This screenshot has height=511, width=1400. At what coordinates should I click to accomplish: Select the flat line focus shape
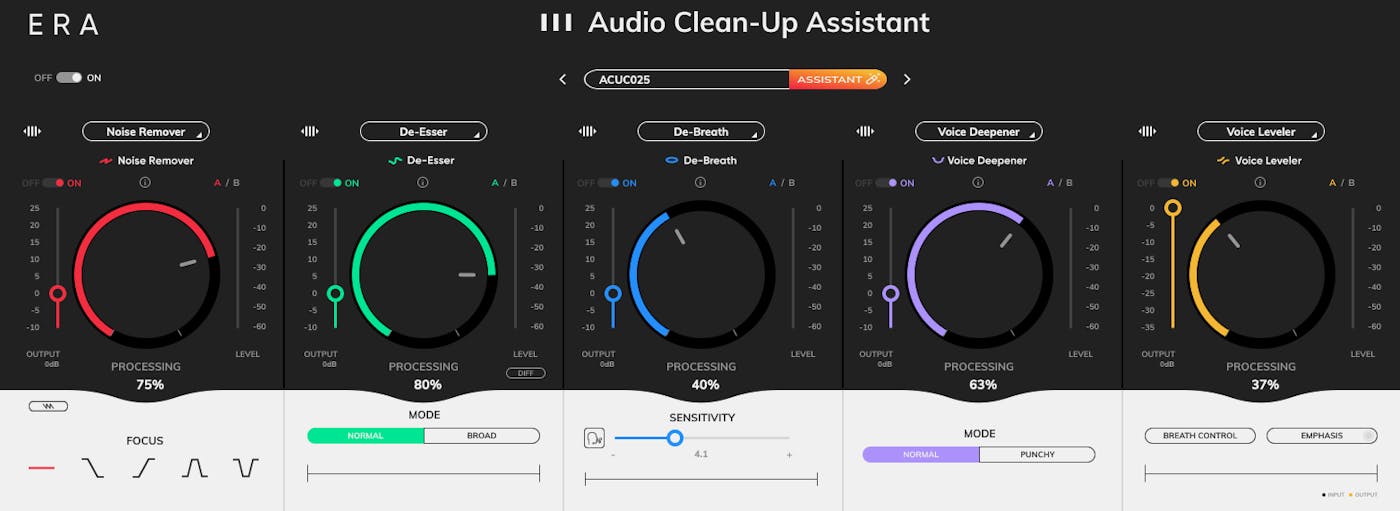(42, 467)
